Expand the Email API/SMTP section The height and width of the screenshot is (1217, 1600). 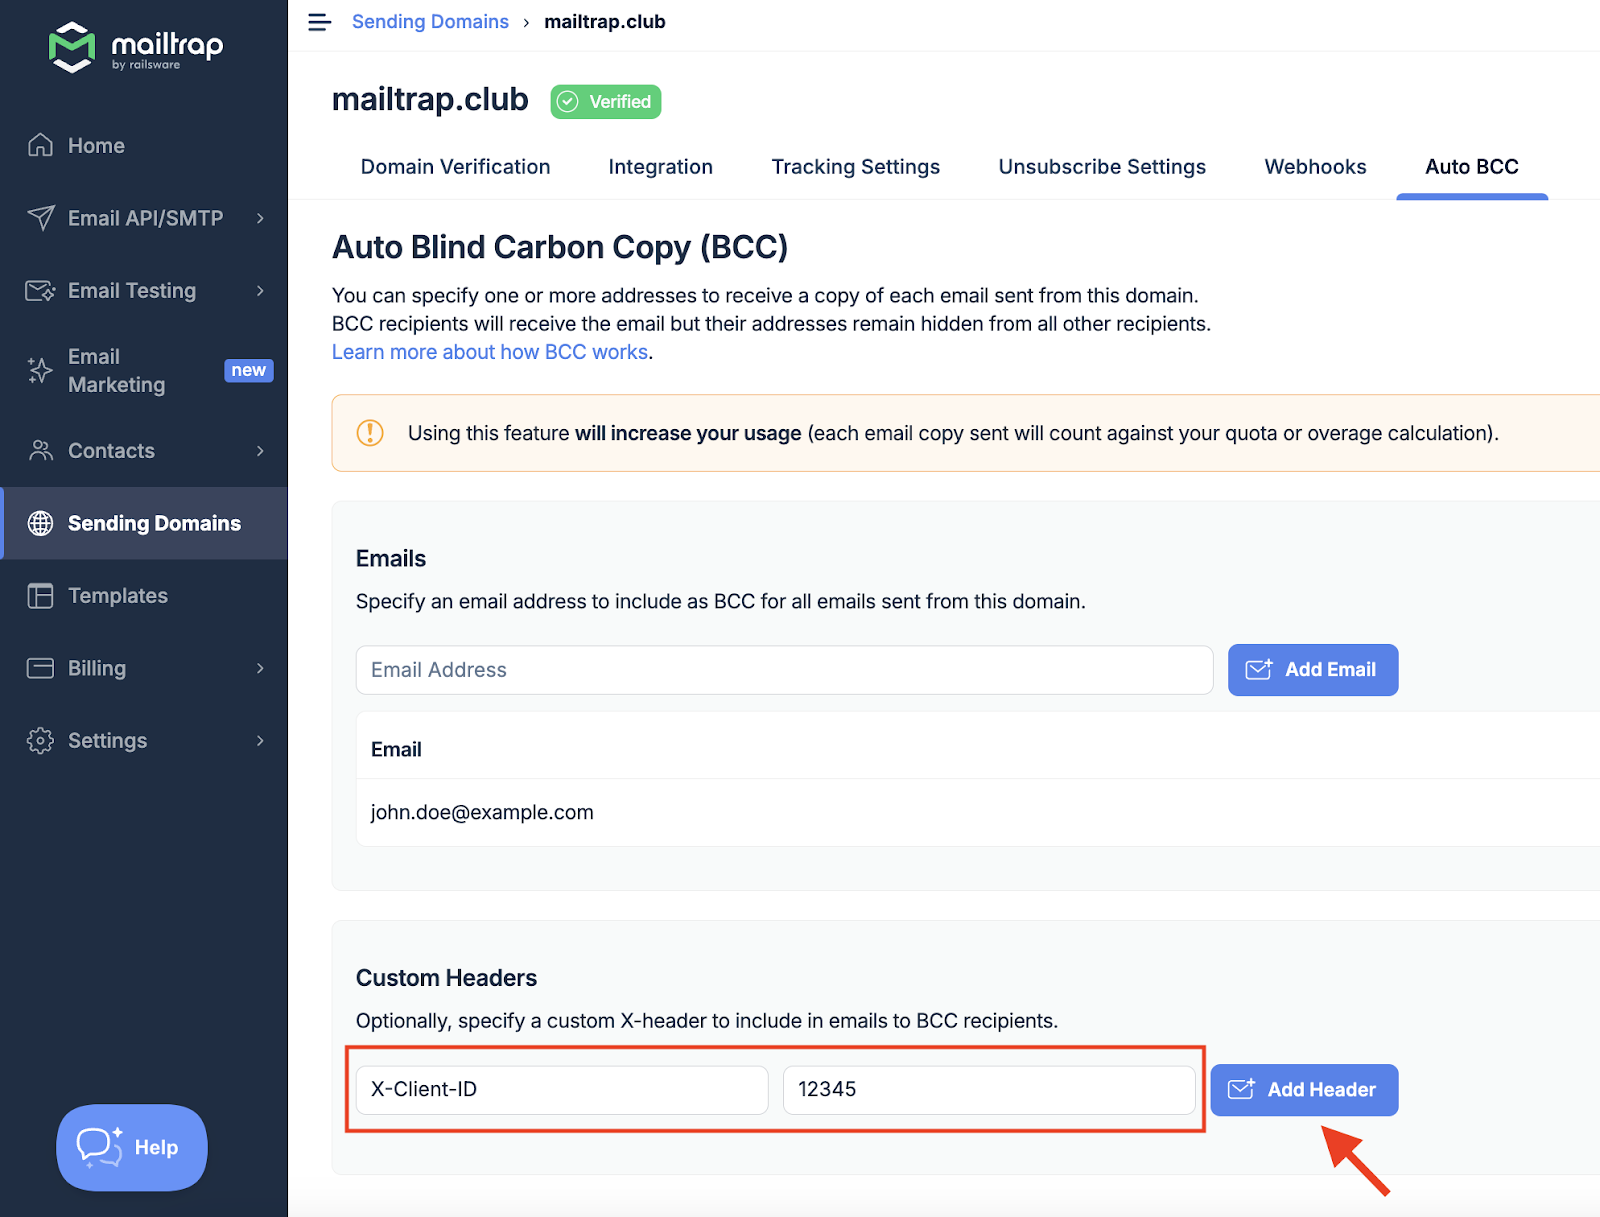260,218
